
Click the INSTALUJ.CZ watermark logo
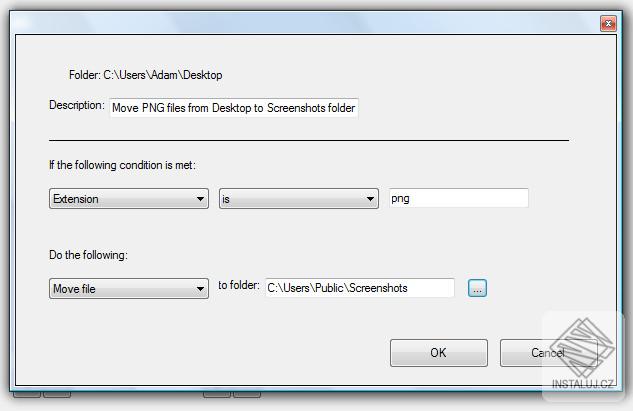click(583, 355)
